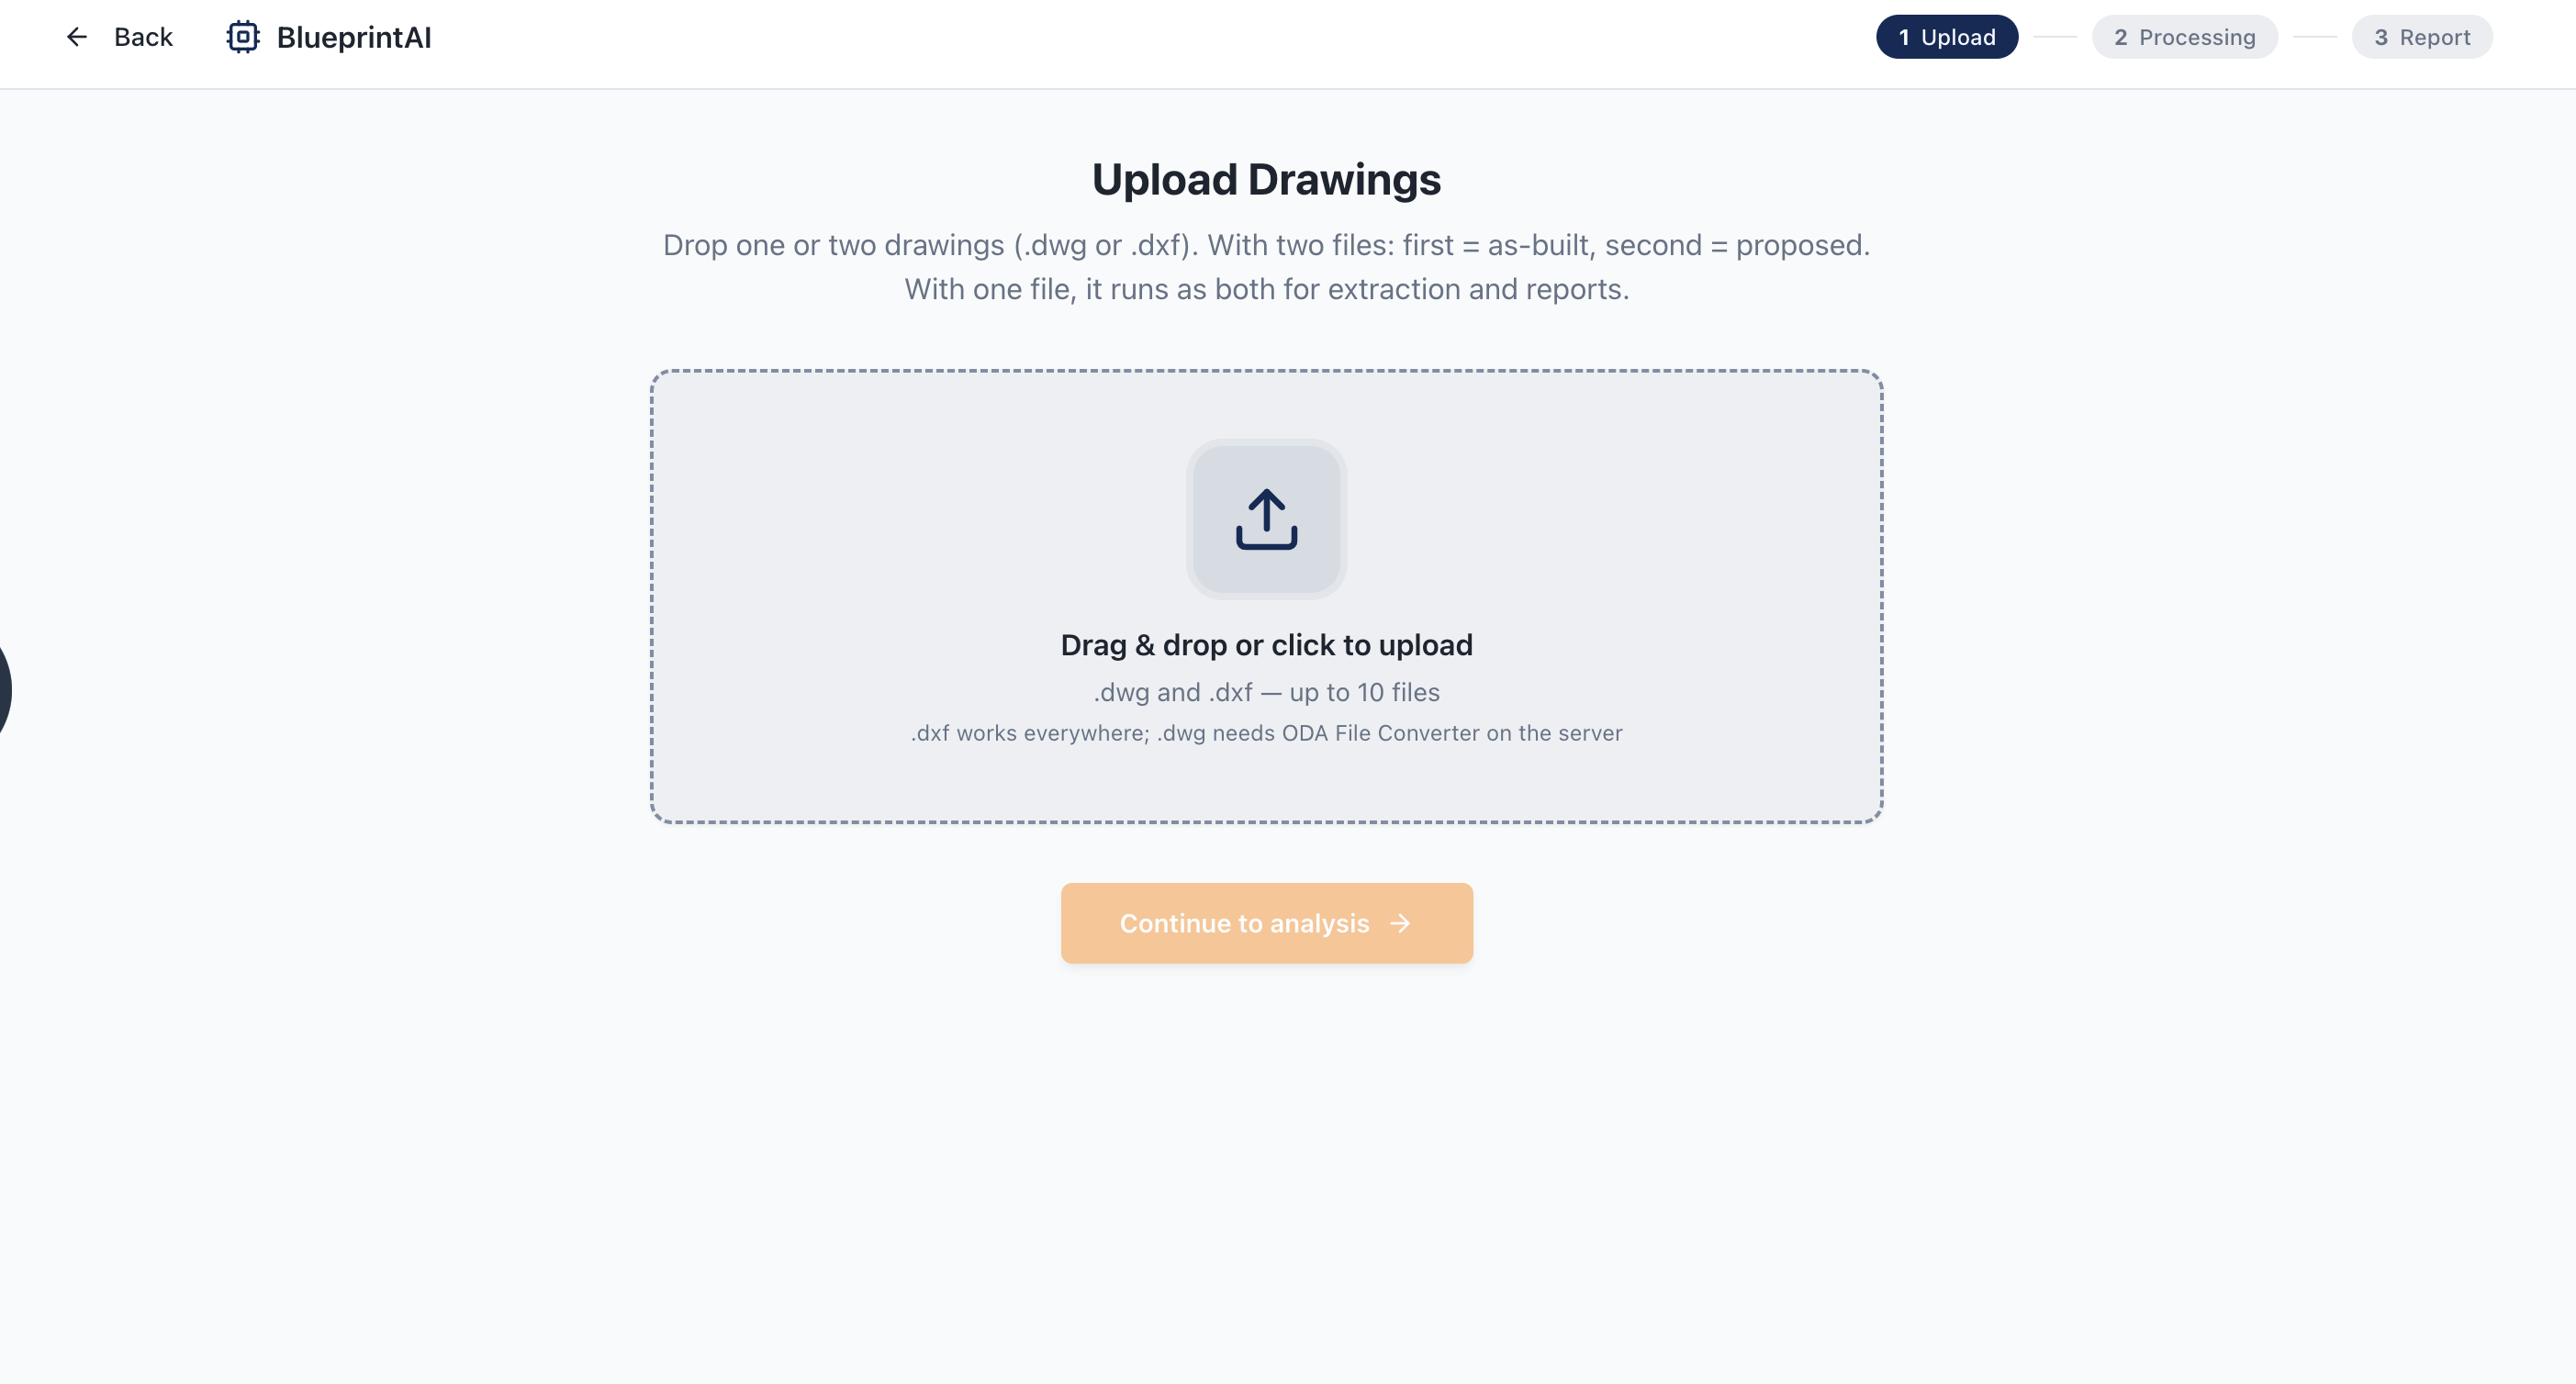Click Continue to analysis button
This screenshot has height=1384, width=2576.
pyautogui.click(x=1266, y=923)
